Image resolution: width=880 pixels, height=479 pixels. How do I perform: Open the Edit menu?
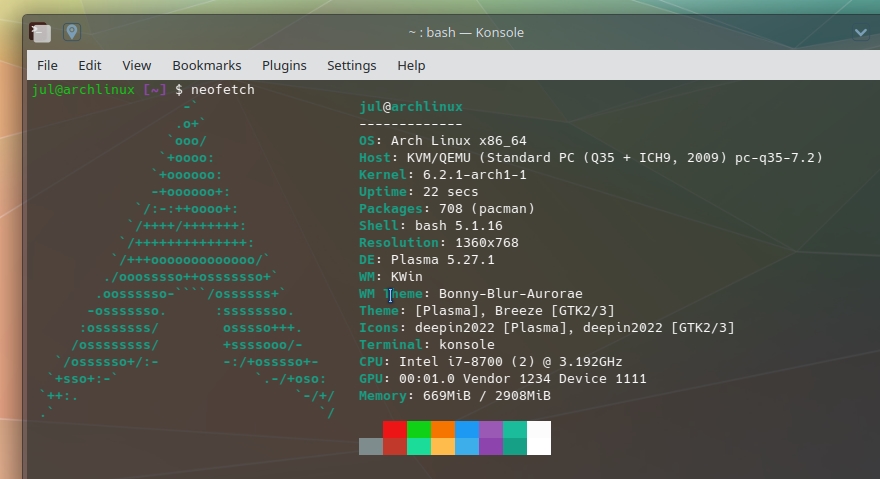(90, 65)
